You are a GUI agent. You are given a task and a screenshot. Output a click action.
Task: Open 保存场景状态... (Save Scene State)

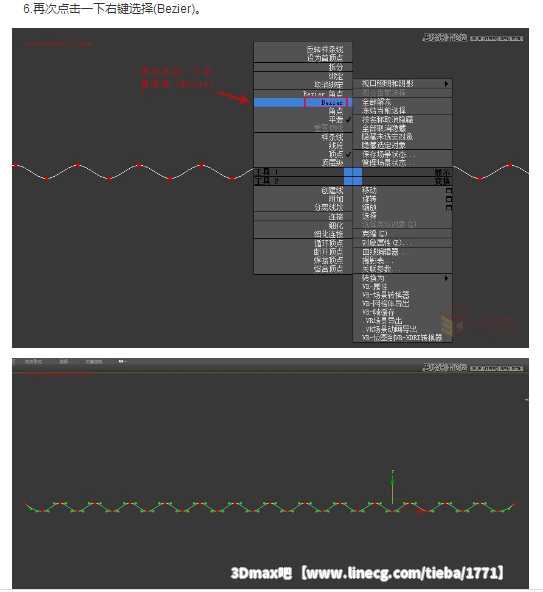point(389,154)
